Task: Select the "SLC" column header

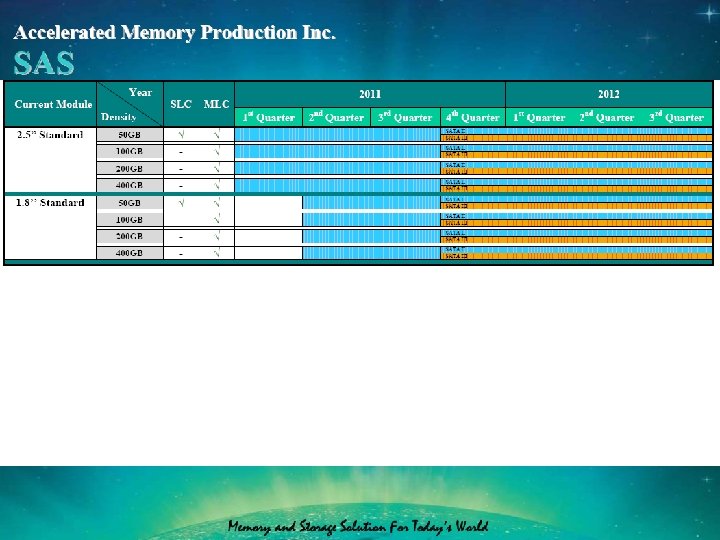Action: click(181, 104)
